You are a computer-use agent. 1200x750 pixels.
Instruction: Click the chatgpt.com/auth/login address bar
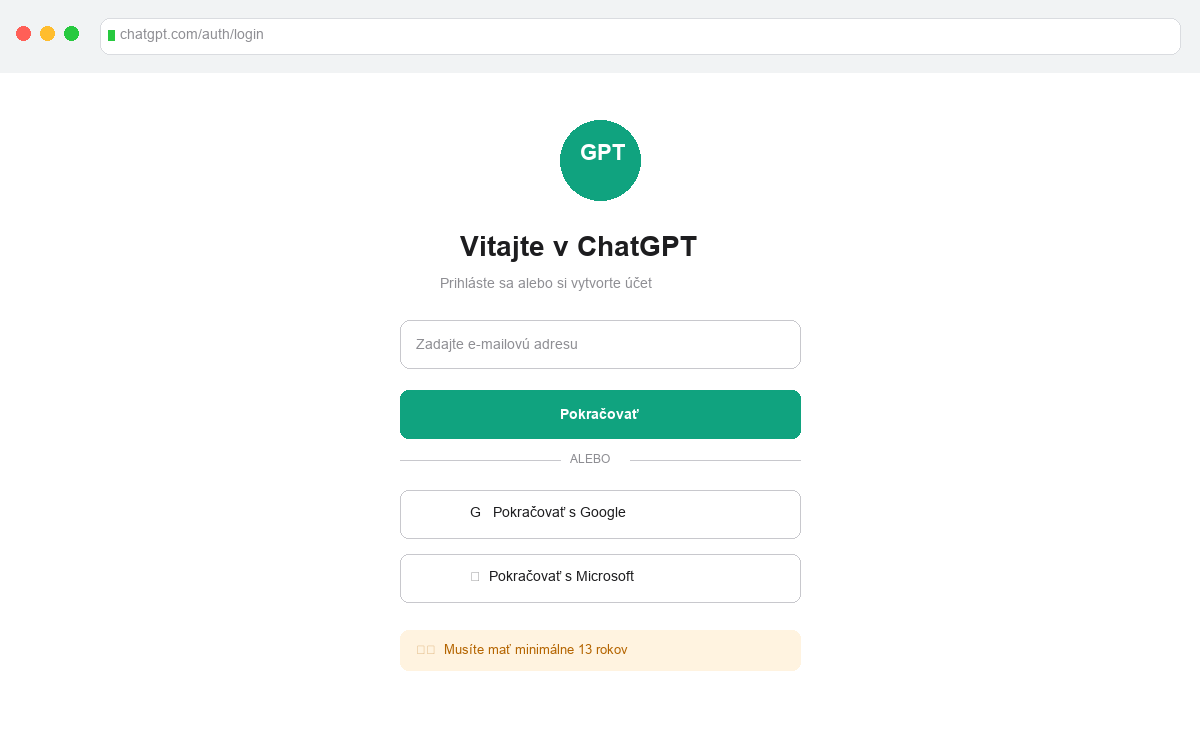click(640, 36)
